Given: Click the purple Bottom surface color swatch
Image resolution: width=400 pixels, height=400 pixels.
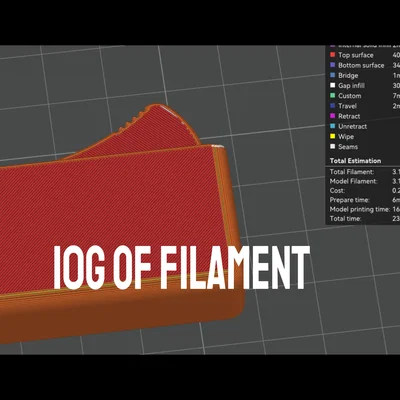Looking at the screenshot, I should coord(332,65).
